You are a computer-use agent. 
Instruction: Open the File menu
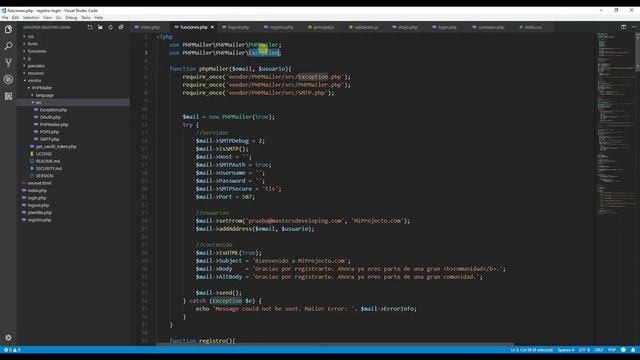pos(5,18)
